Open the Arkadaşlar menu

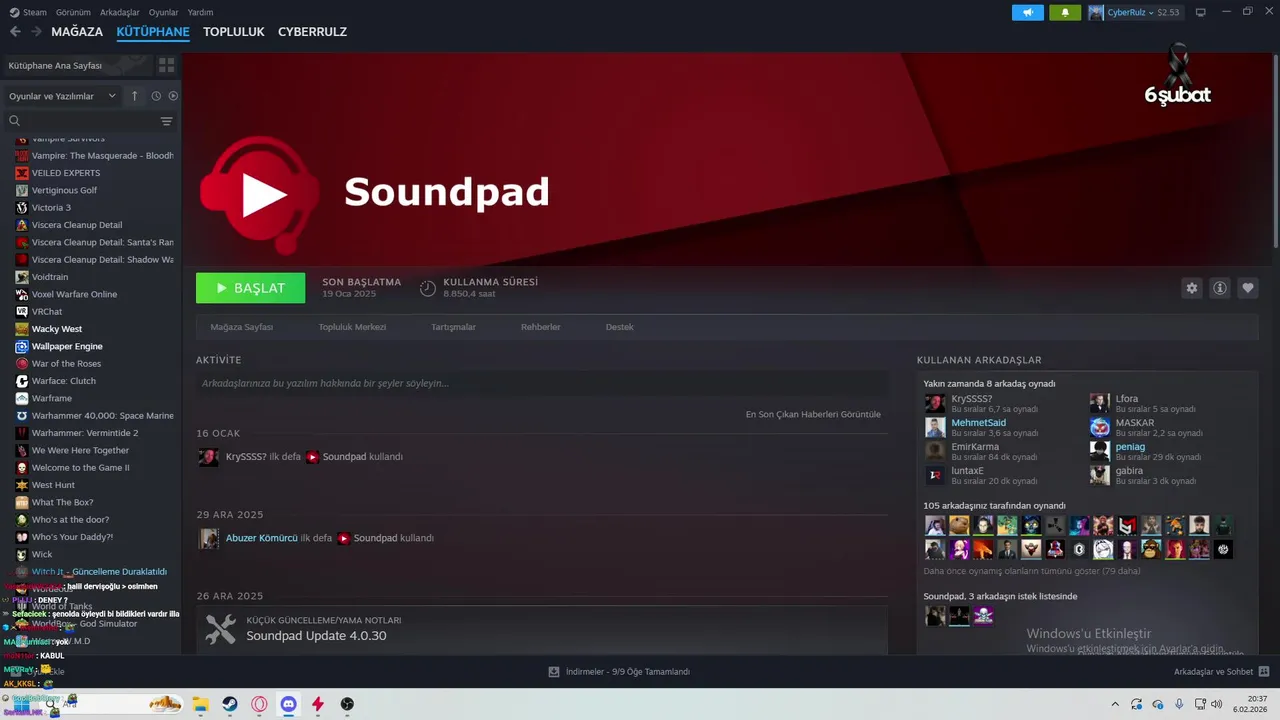tap(120, 12)
